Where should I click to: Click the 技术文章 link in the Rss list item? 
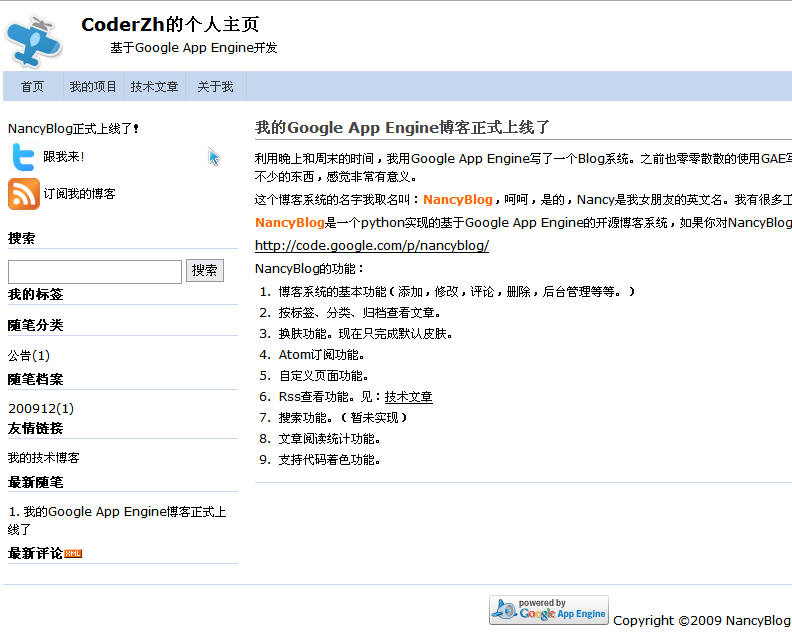pos(409,397)
